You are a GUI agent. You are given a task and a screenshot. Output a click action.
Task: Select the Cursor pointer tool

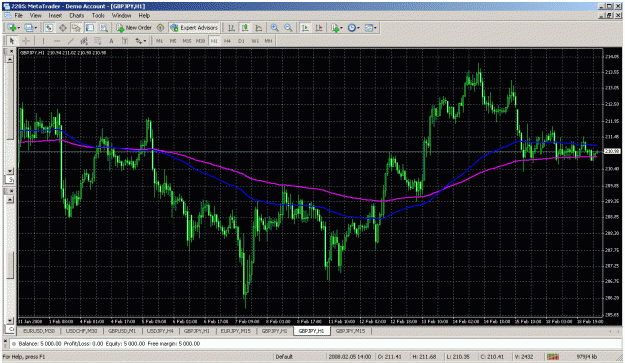tap(12, 41)
